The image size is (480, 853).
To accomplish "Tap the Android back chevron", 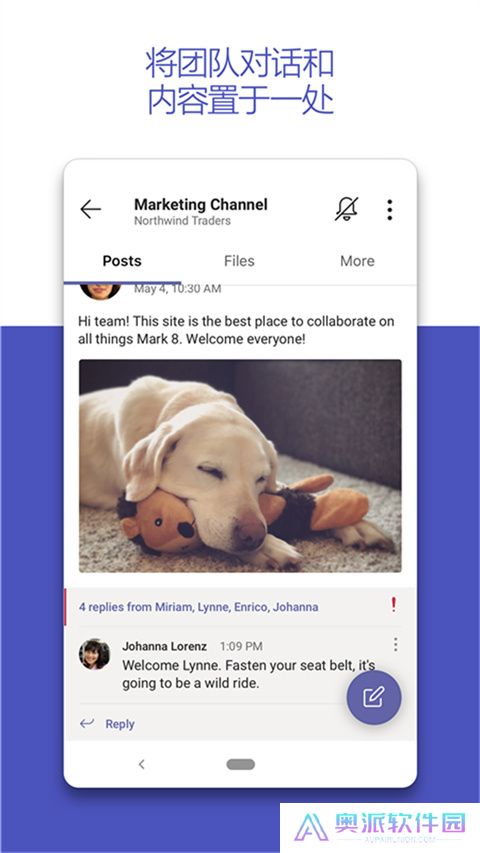I will (141, 764).
